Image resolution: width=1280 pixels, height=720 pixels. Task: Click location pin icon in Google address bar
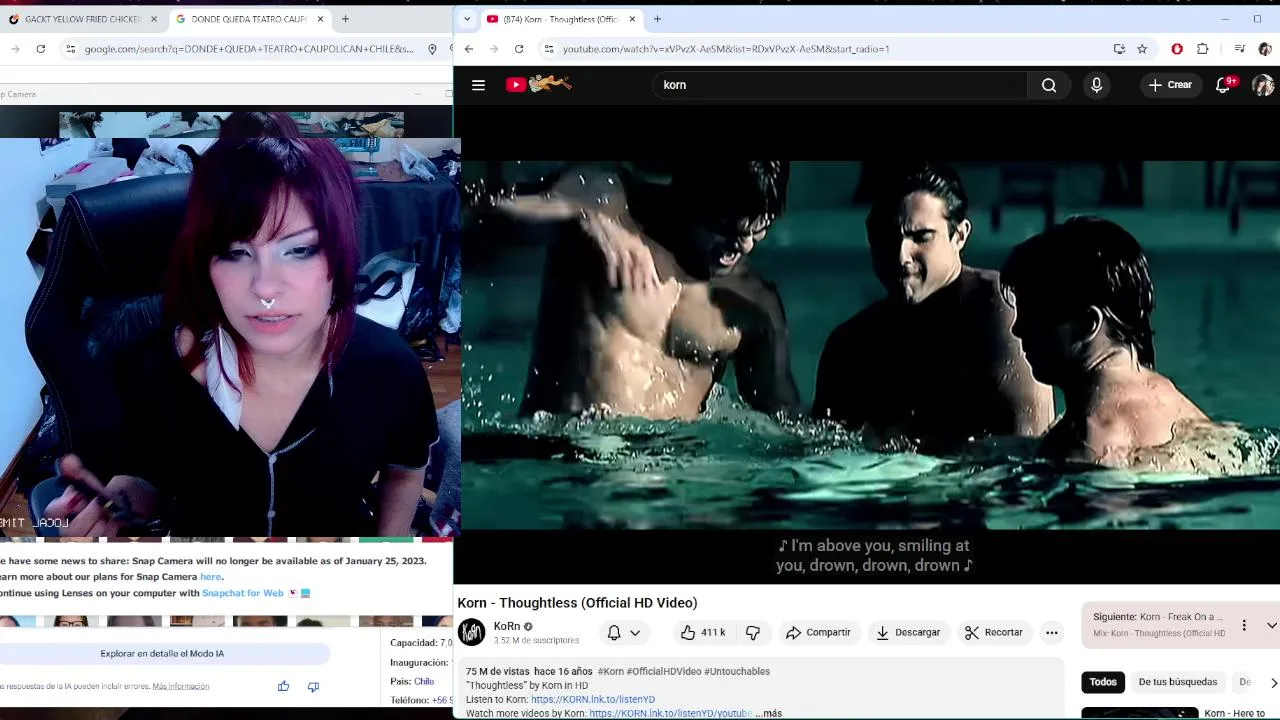point(432,49)
